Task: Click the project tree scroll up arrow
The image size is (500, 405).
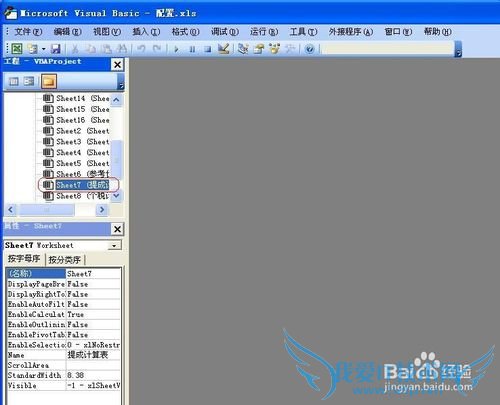Action: 116,99
